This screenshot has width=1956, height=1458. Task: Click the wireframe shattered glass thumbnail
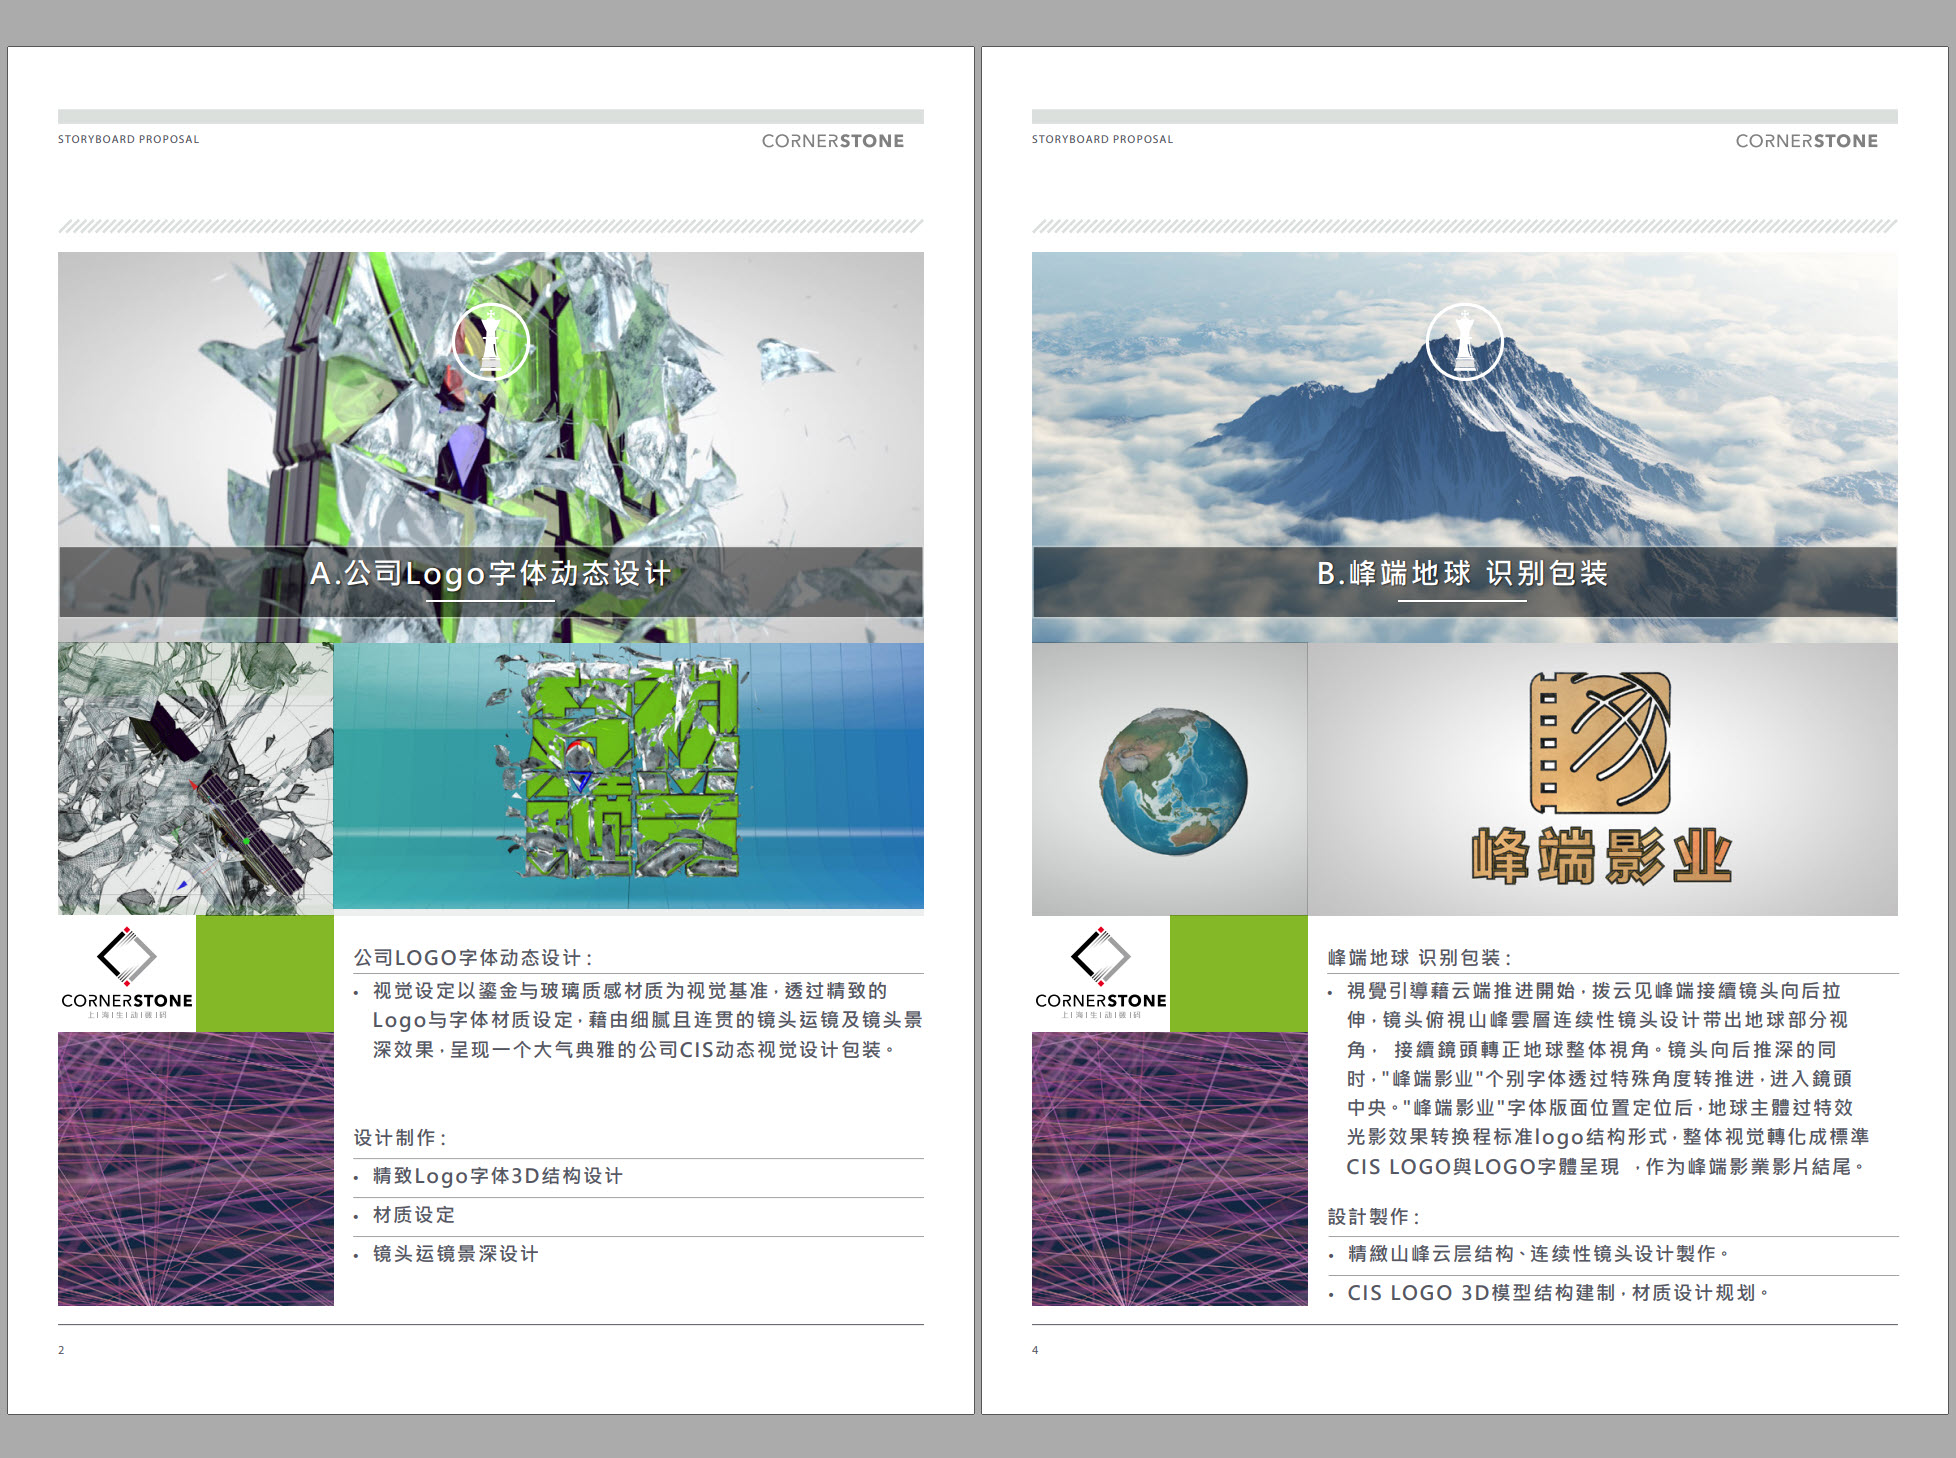195,778
